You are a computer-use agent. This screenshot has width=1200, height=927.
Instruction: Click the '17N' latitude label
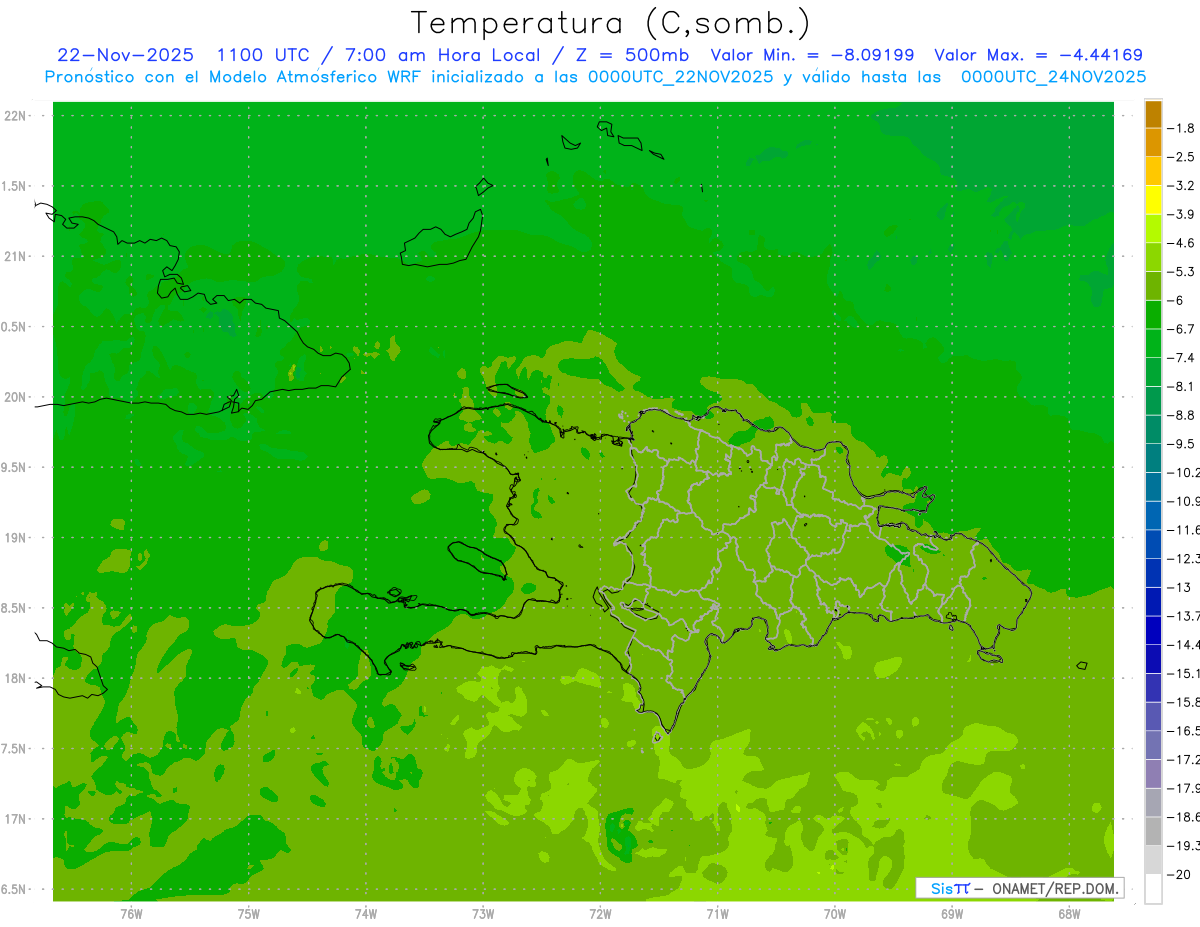click(15, 819)
